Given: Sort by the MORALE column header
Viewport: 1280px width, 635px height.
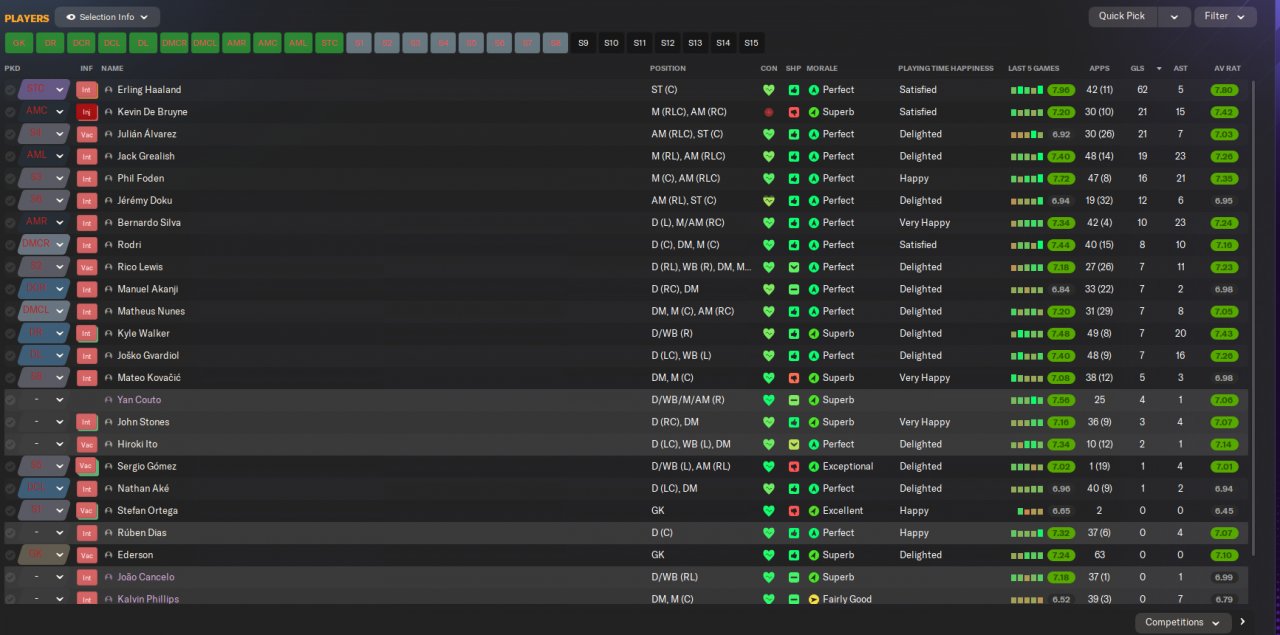Looking at the screenshot, I should point(822,68).
